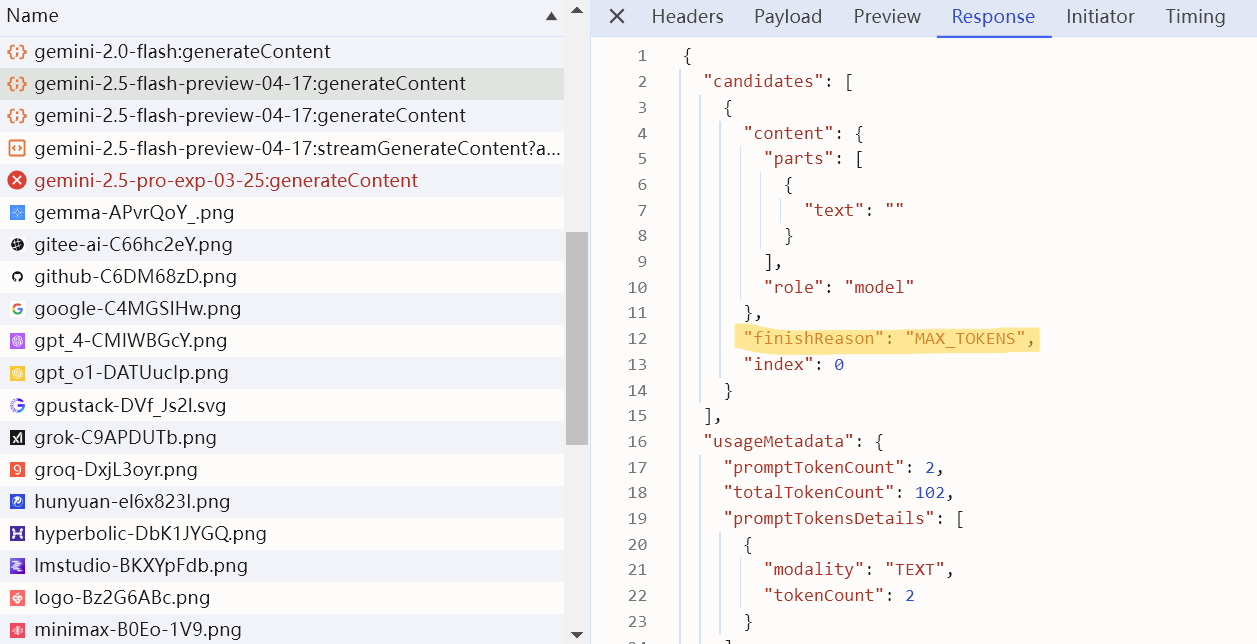Click the grok-C9APDUTb.png file icon
The height and width of the screenshot is (644, 1257).
[x=17, y=438]
